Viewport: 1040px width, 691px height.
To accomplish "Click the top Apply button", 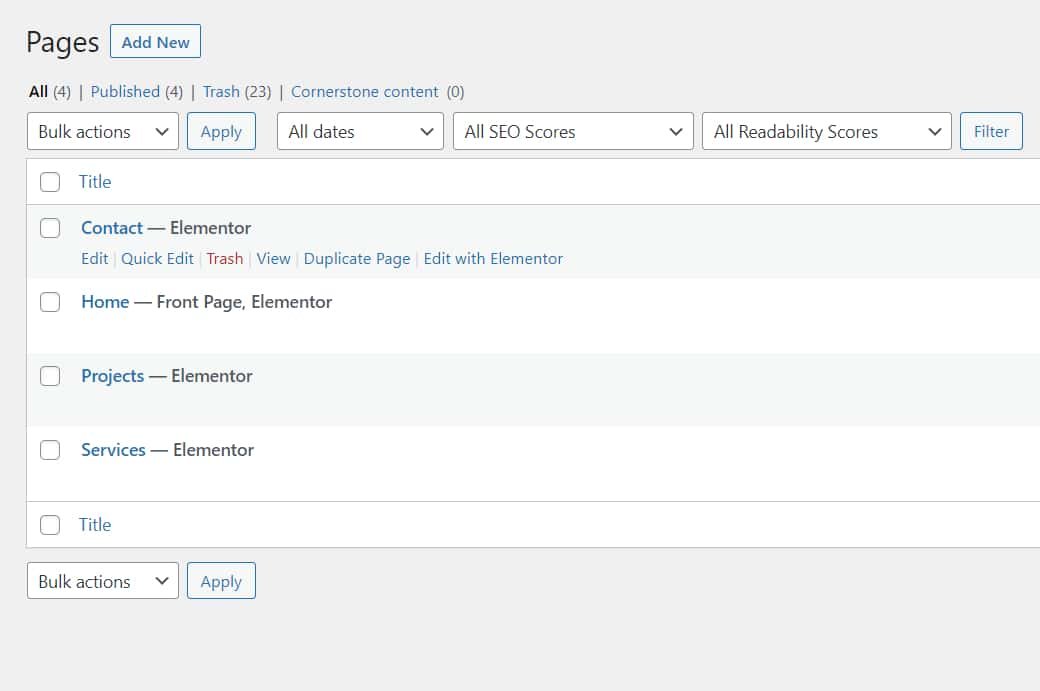I will 221,132.
